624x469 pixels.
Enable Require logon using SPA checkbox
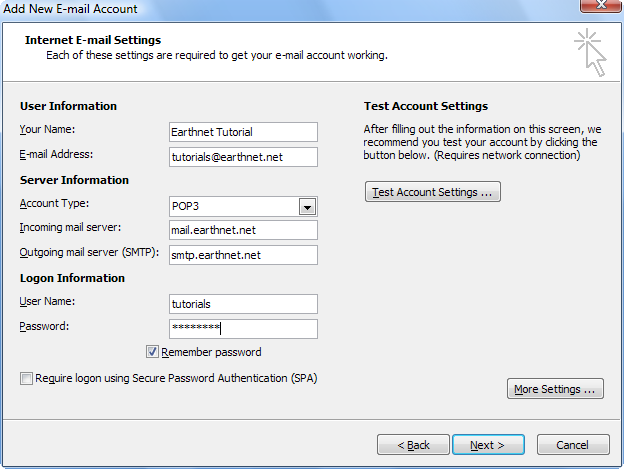coord(26,378)
